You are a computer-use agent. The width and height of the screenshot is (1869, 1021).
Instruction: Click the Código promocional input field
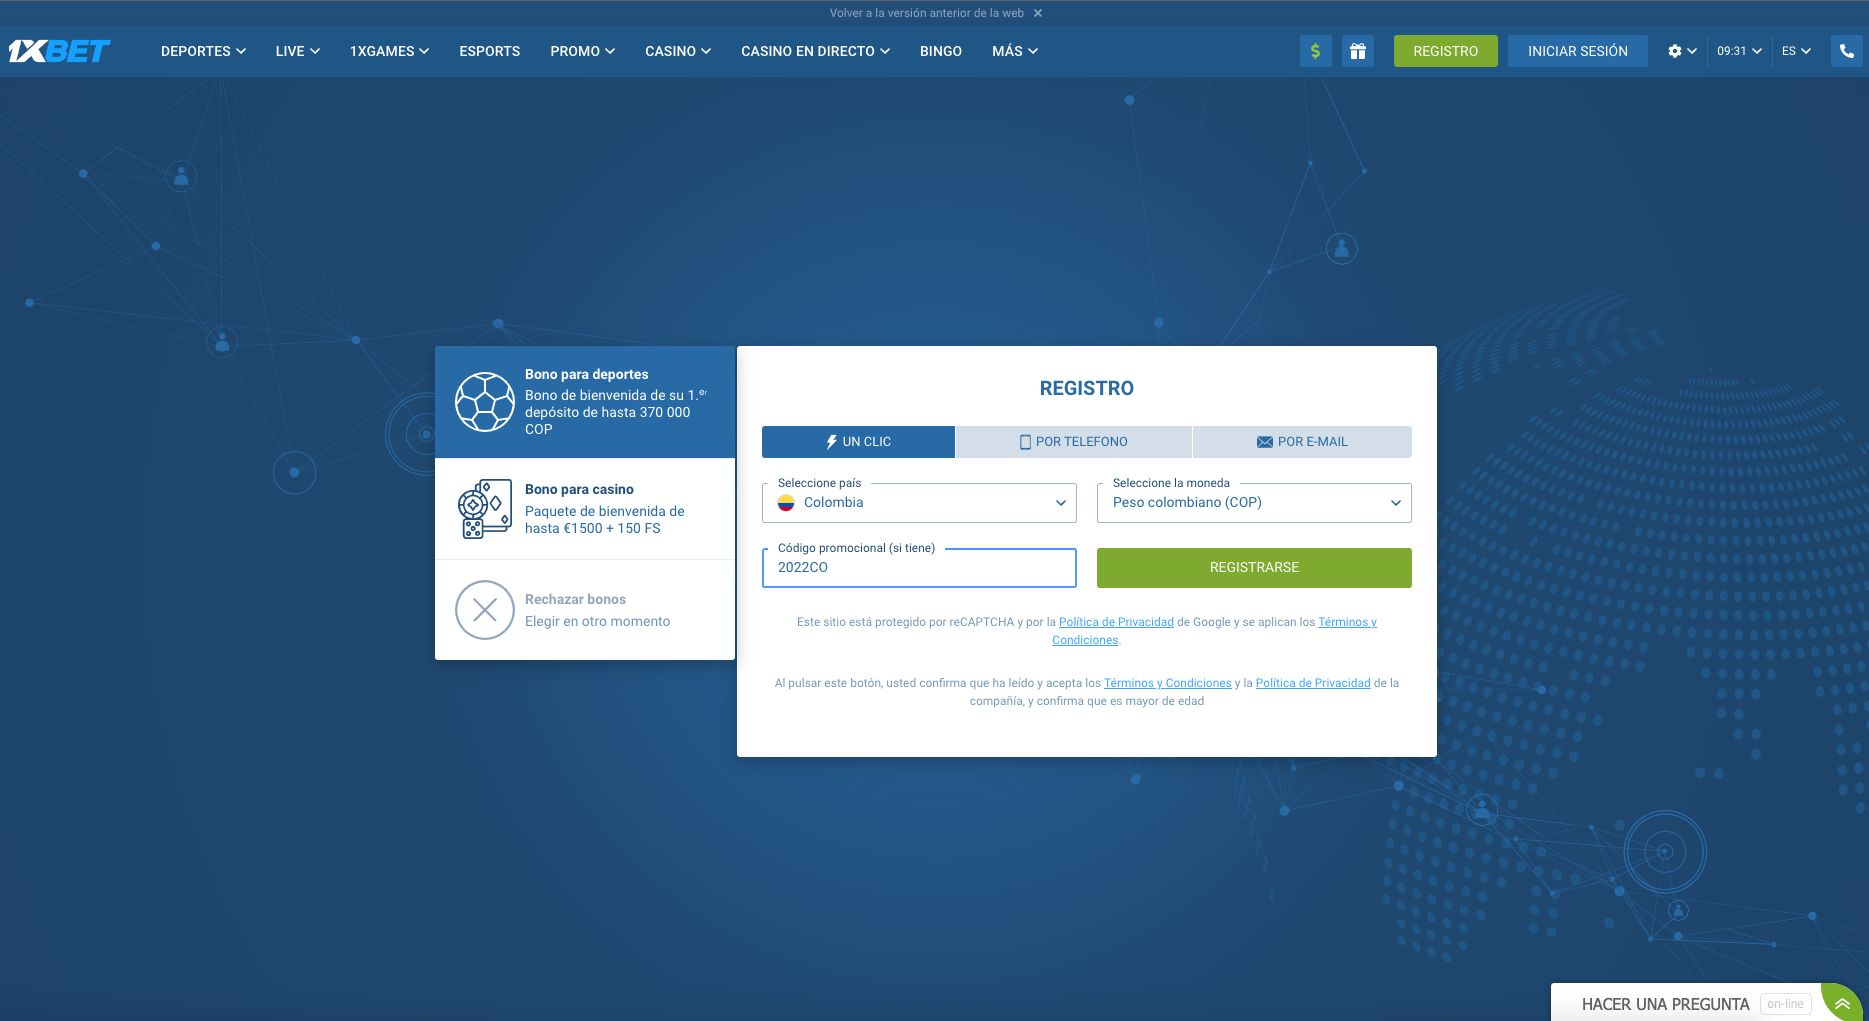tap(919, 568)
